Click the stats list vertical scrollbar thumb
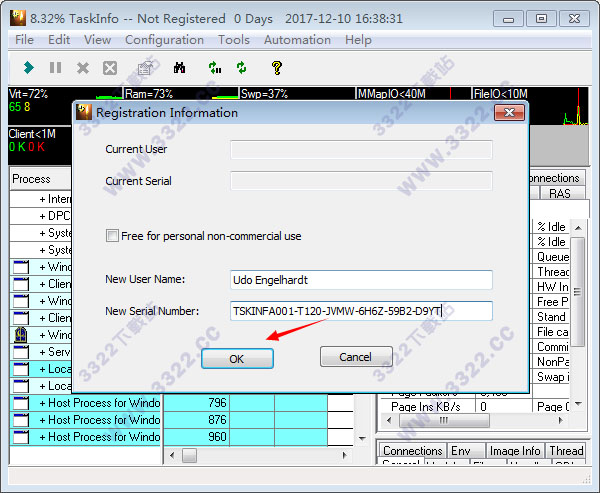 pyautogui.click(x=577, y=292)
